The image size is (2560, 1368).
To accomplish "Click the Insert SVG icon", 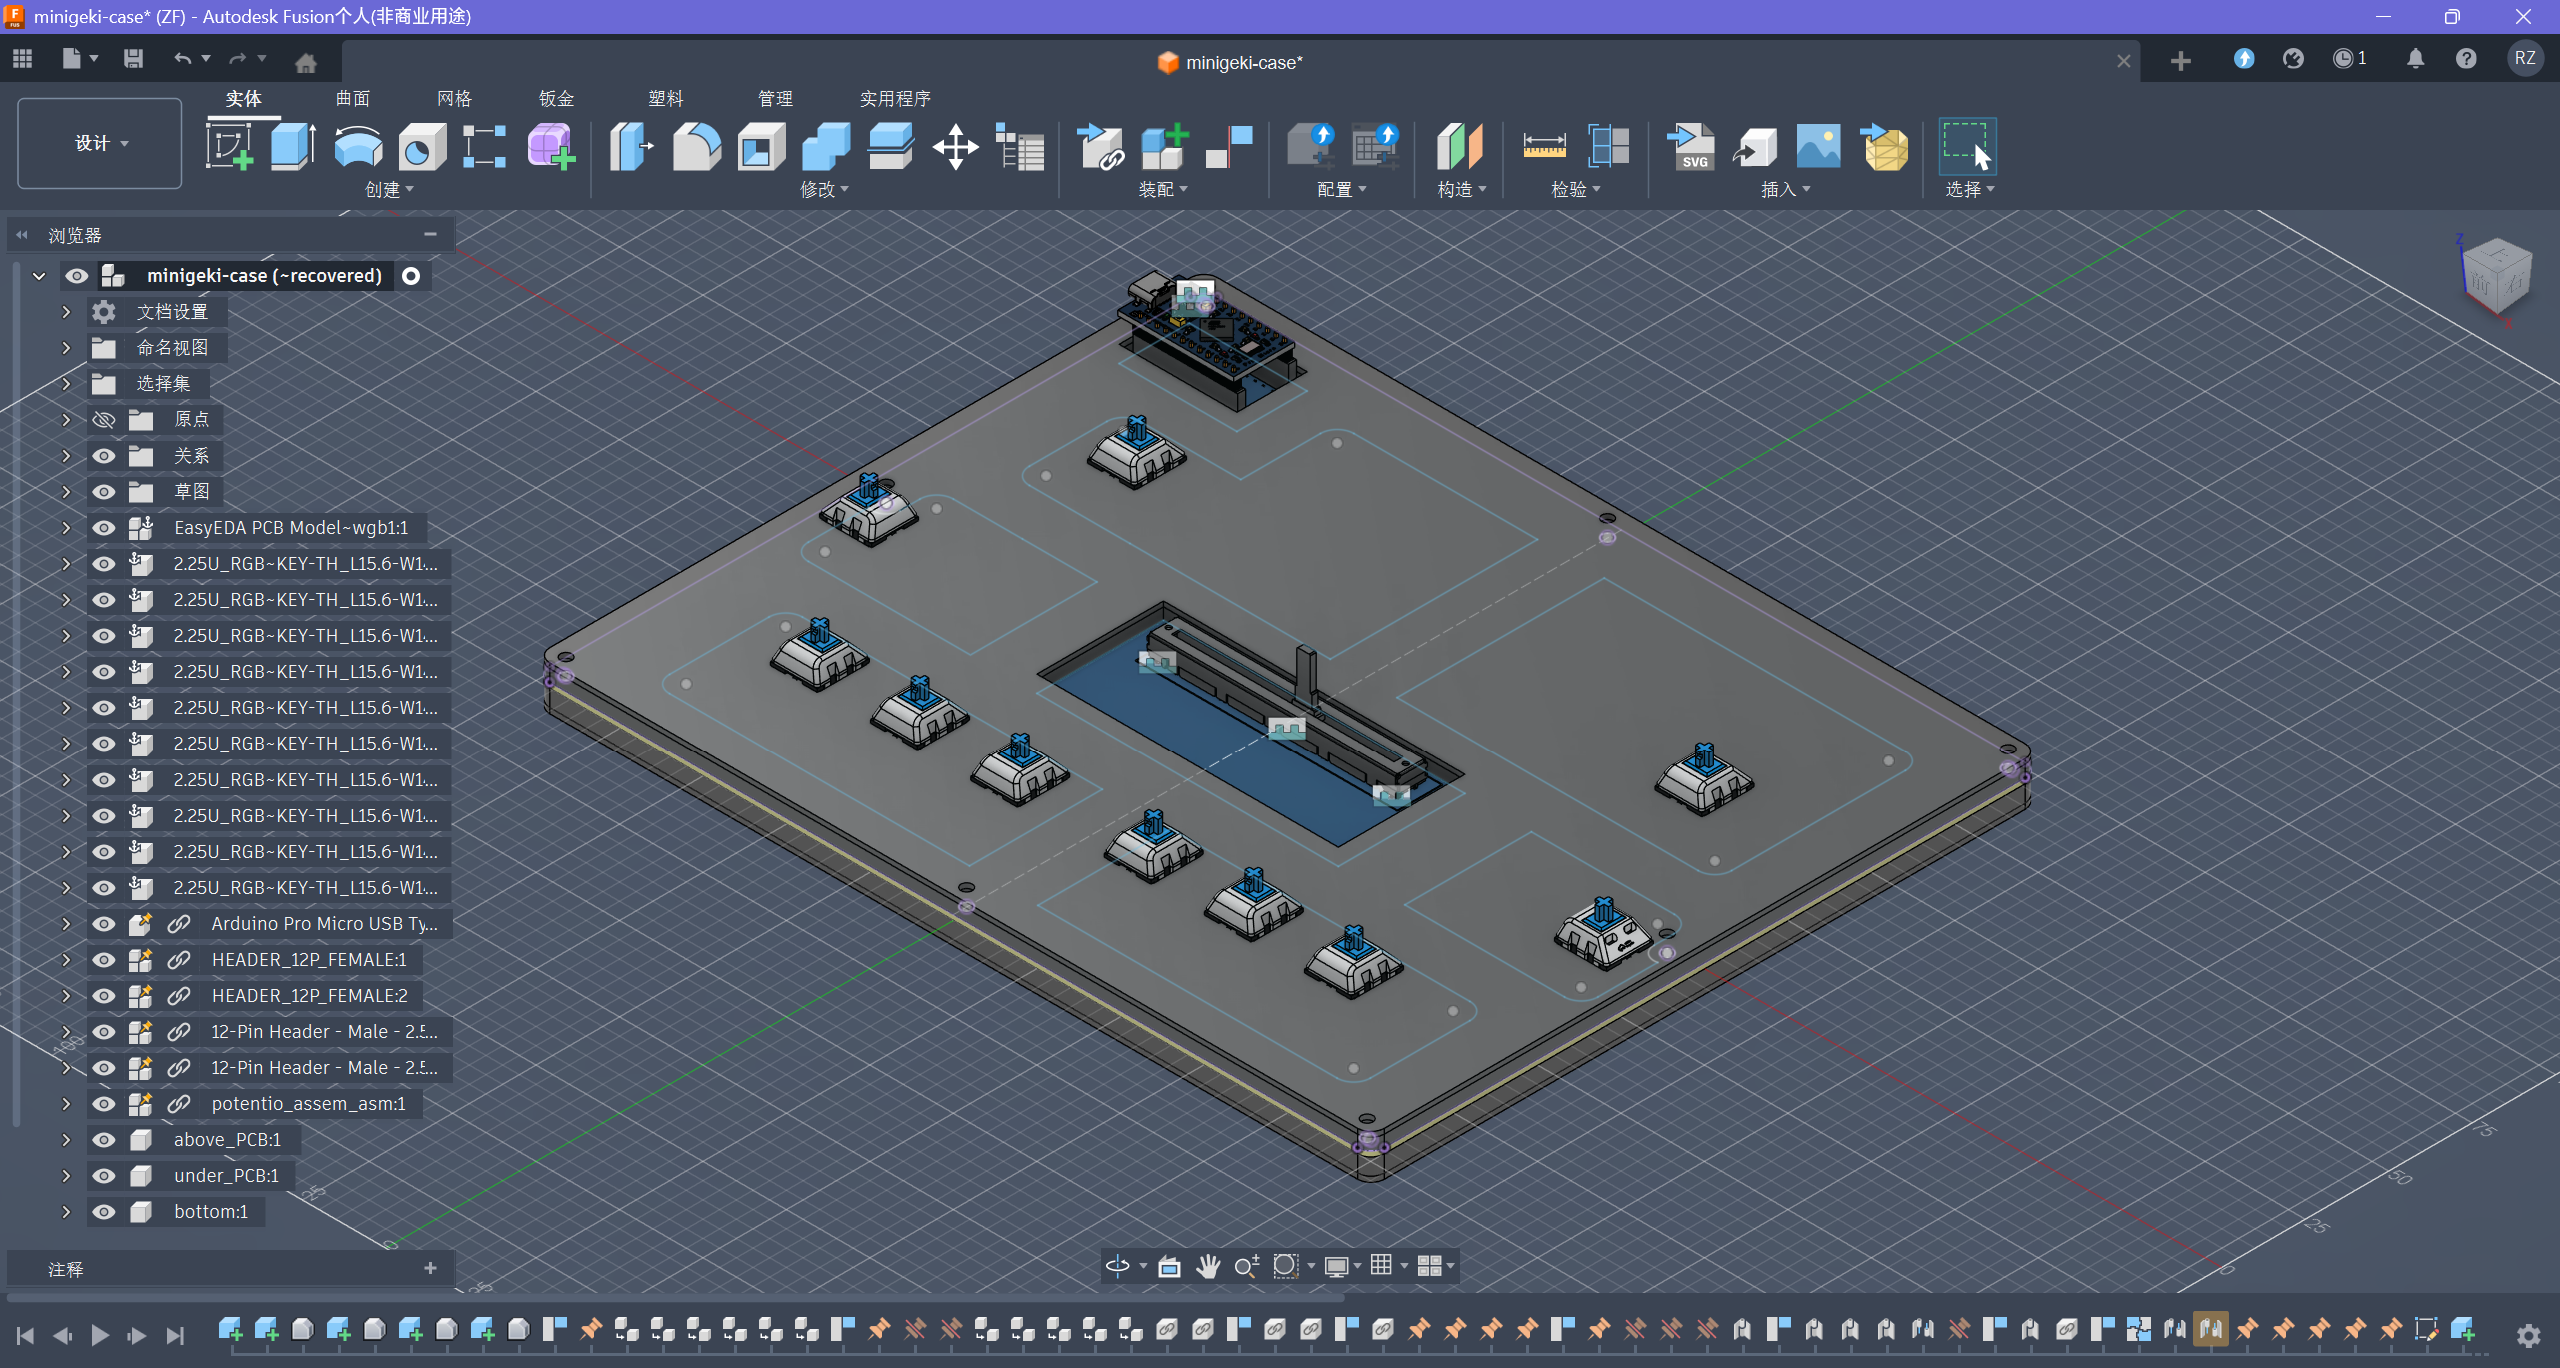I will click(x=1692, y=147).
